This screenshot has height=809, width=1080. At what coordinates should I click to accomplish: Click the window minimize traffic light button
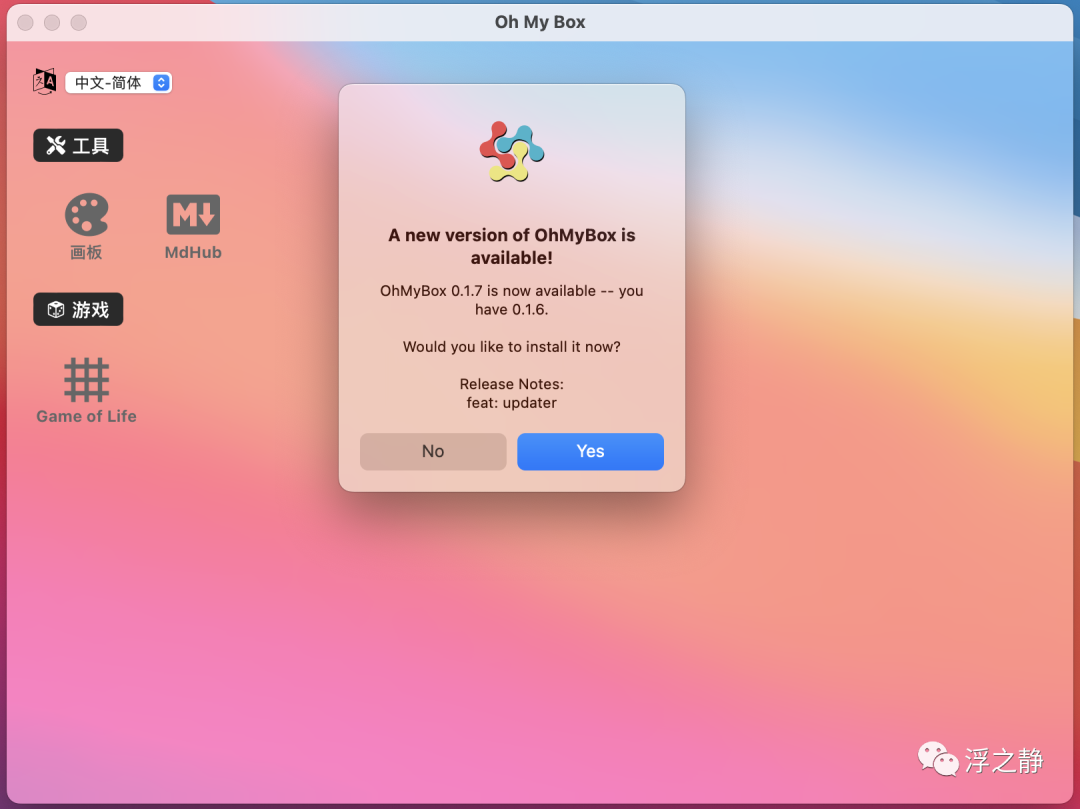click(x=52, y=23)
